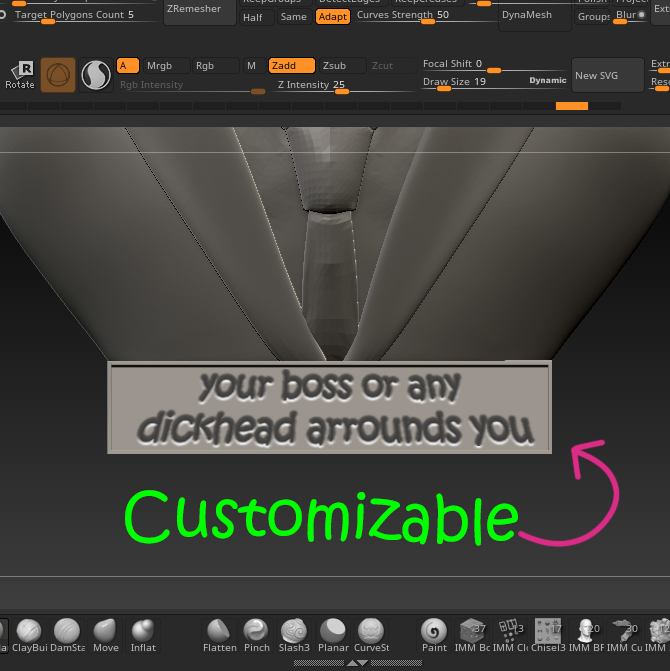Adjust the Focal Shift slider
This screenshot has width=670, height=671.
pyautogui.click(x=494, y=65)
